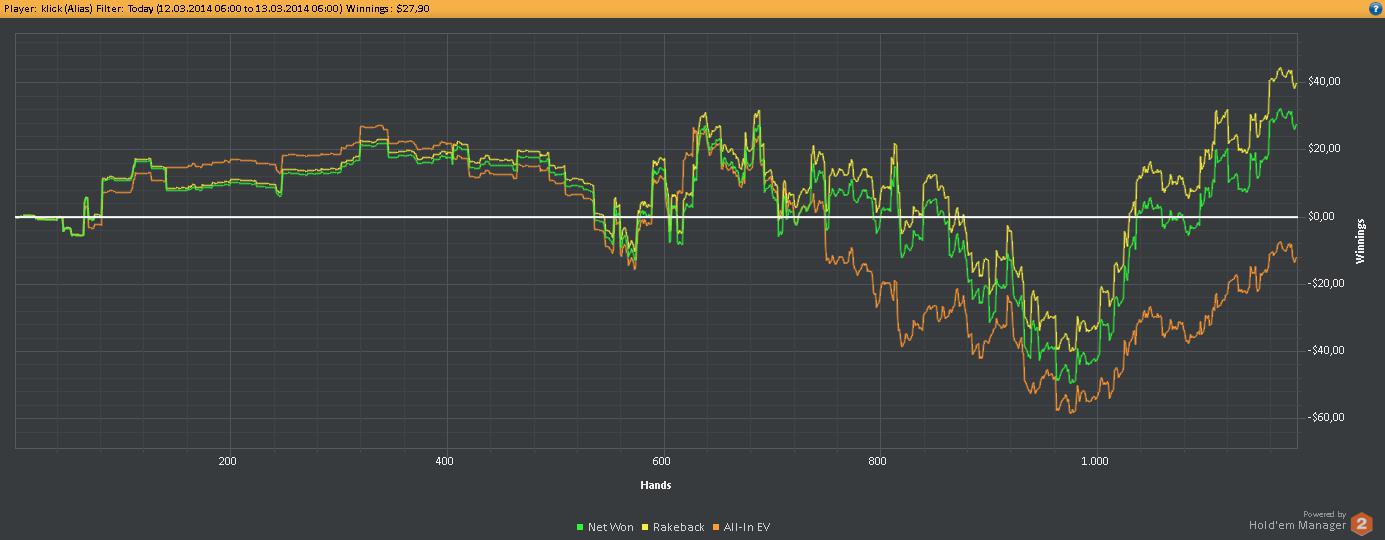Click the 400 hands axis label
Viewport: 1385px width, 540px height.
pyautogui.click(x=445, y=461)
